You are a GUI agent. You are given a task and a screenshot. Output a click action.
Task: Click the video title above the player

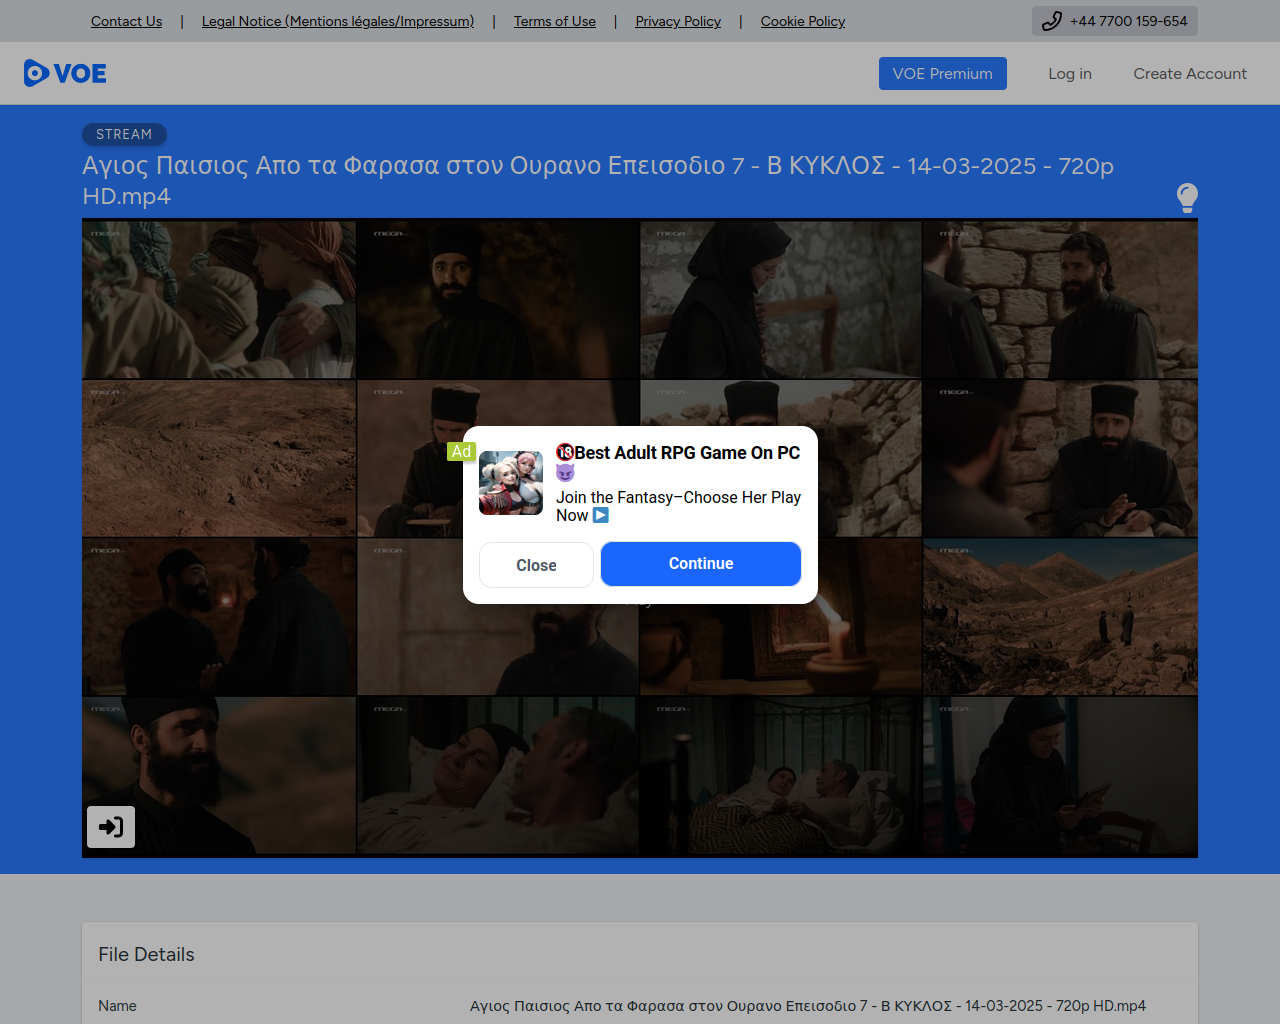tap(598, 180)
